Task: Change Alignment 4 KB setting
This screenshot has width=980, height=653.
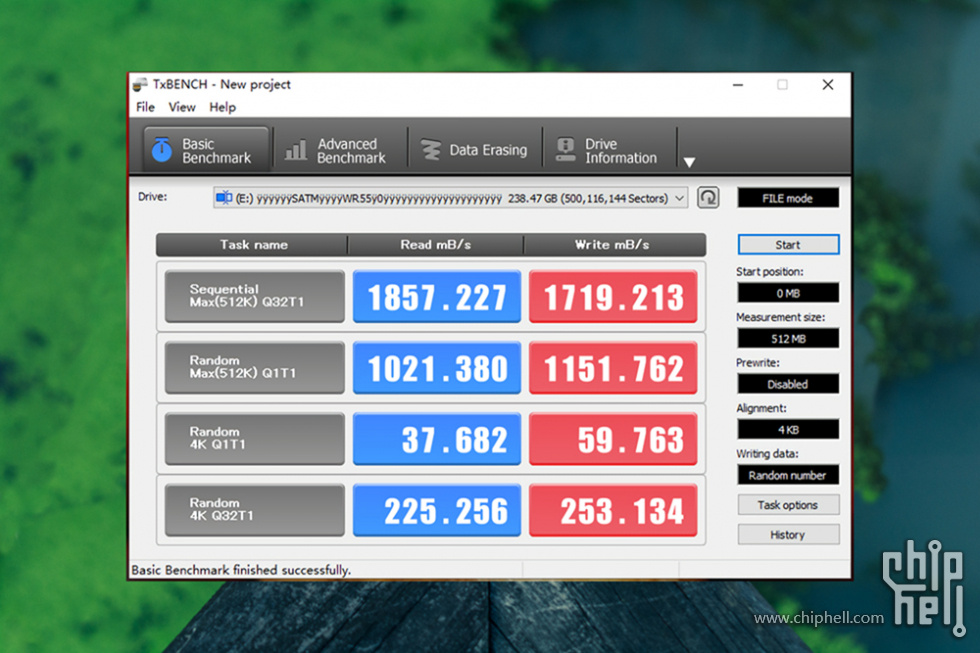Action: (788, 429)
